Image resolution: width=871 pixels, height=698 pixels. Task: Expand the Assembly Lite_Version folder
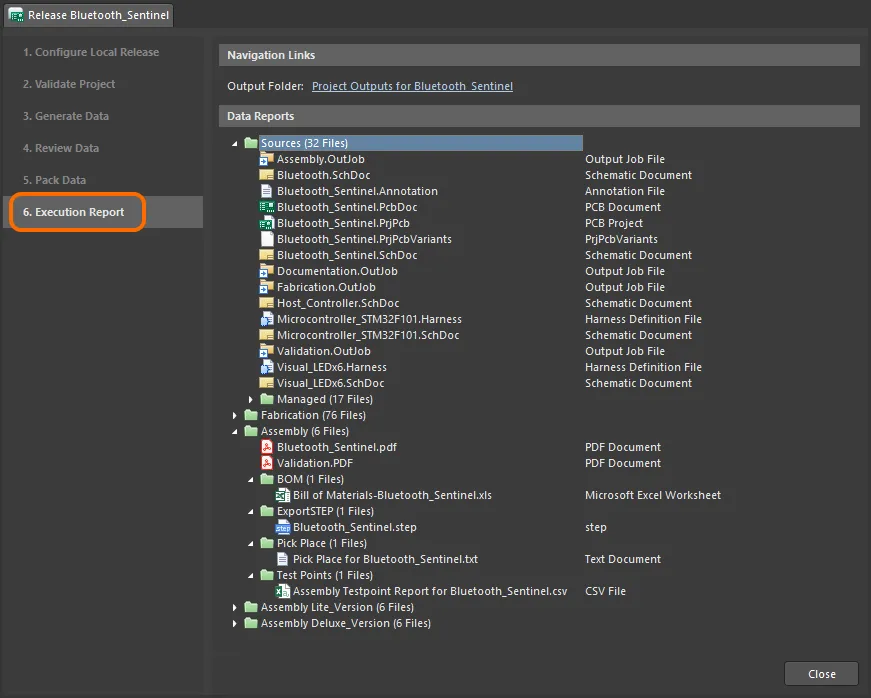[236, 608]
